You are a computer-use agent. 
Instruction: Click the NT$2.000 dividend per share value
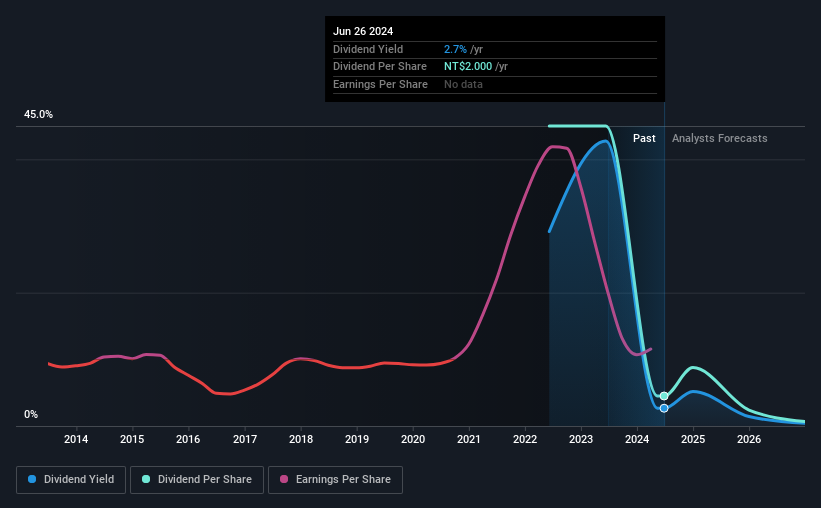point(468,67)
